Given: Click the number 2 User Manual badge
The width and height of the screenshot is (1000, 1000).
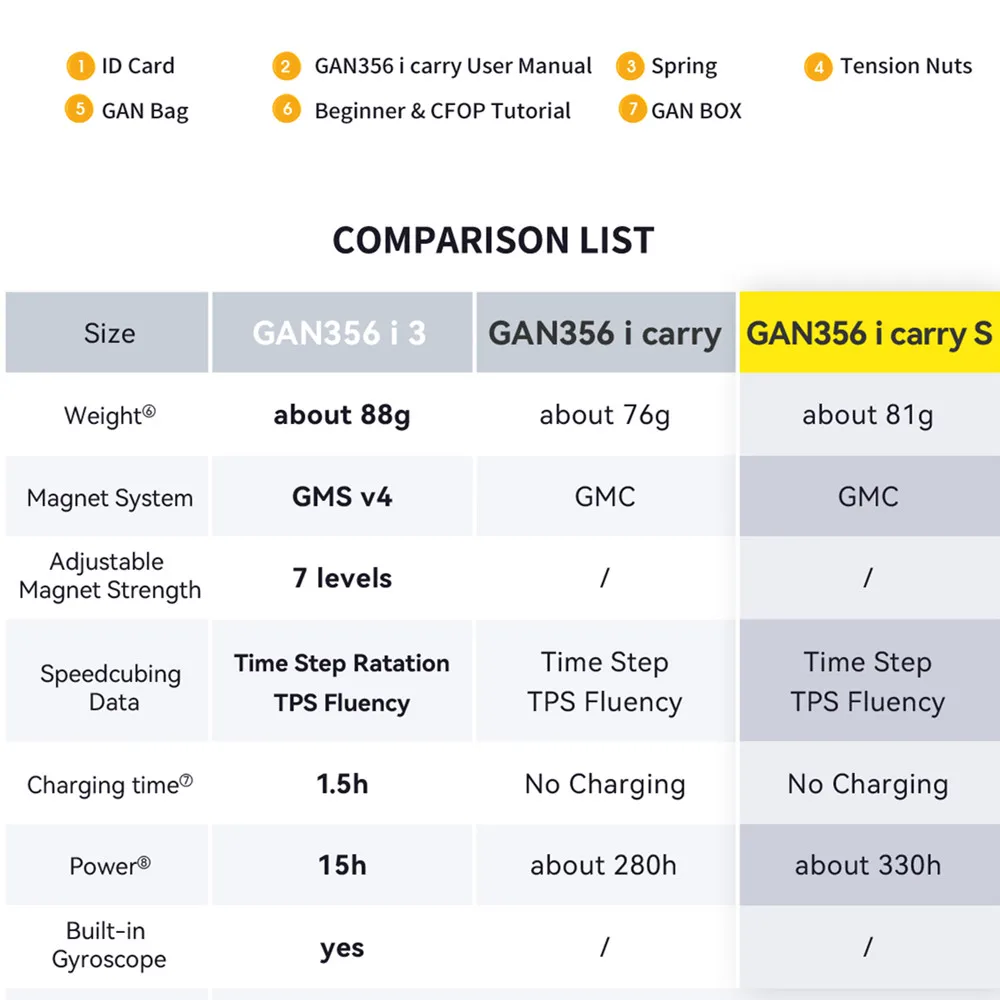Looking at the screenshot, I should [x=286, y=67].
